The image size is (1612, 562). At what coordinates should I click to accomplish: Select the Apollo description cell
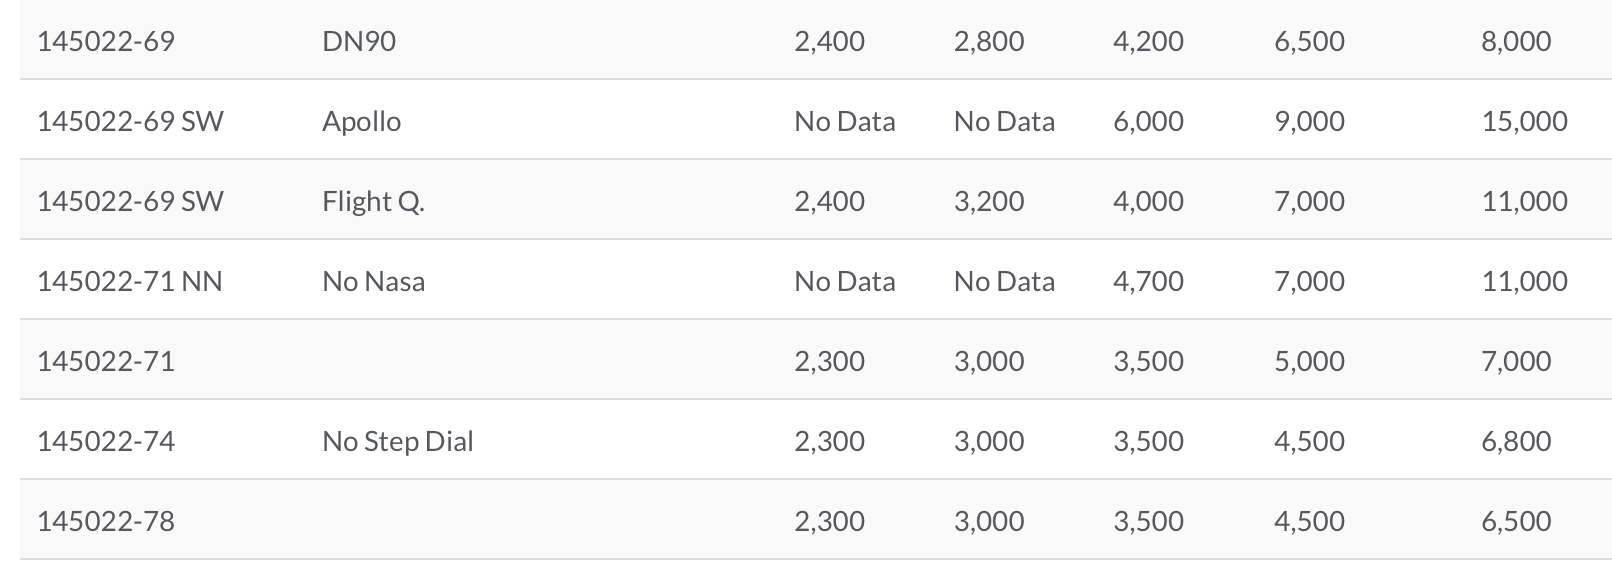coord(361,121)
